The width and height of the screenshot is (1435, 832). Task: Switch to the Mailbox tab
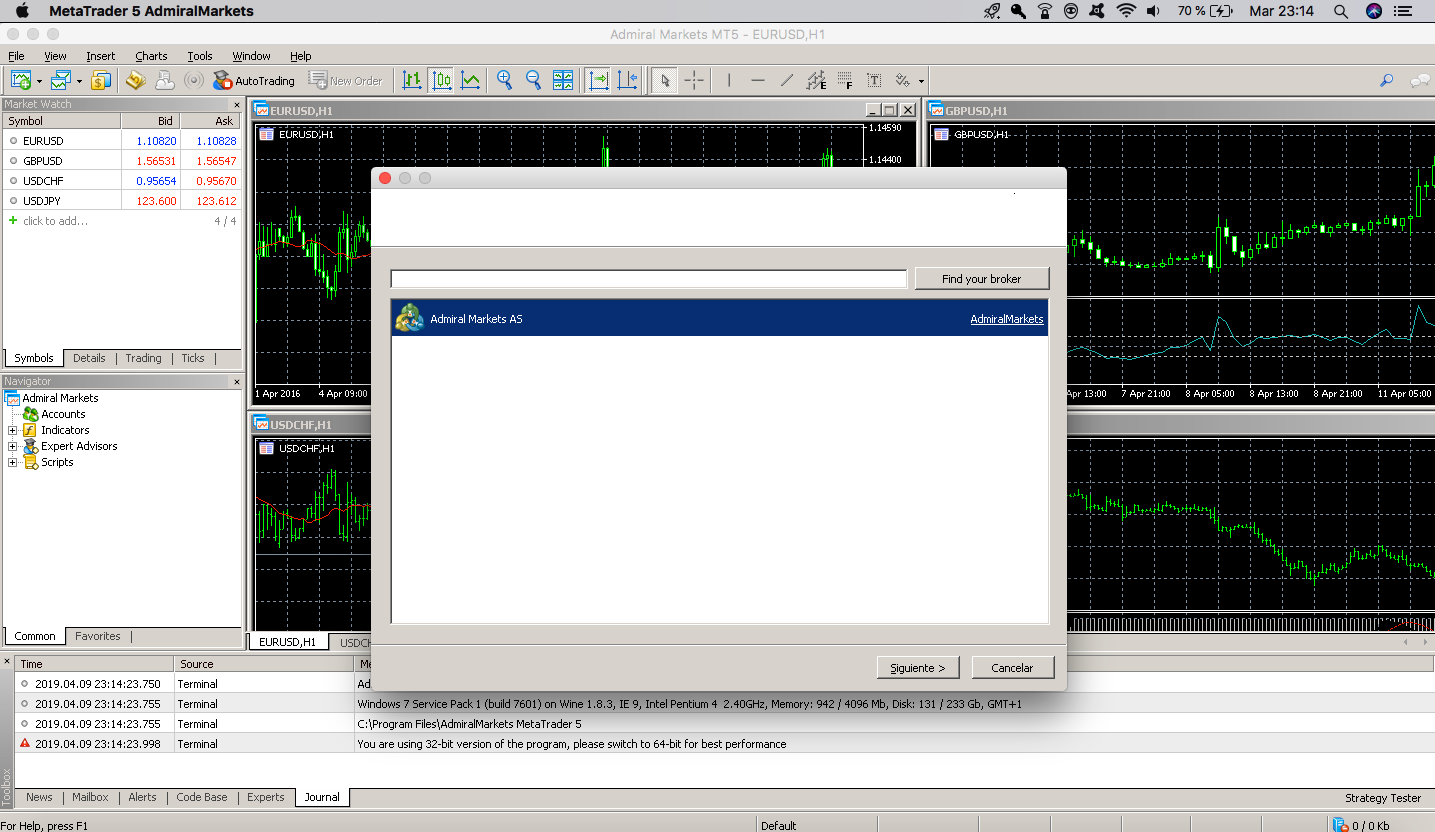pos(90,797)
